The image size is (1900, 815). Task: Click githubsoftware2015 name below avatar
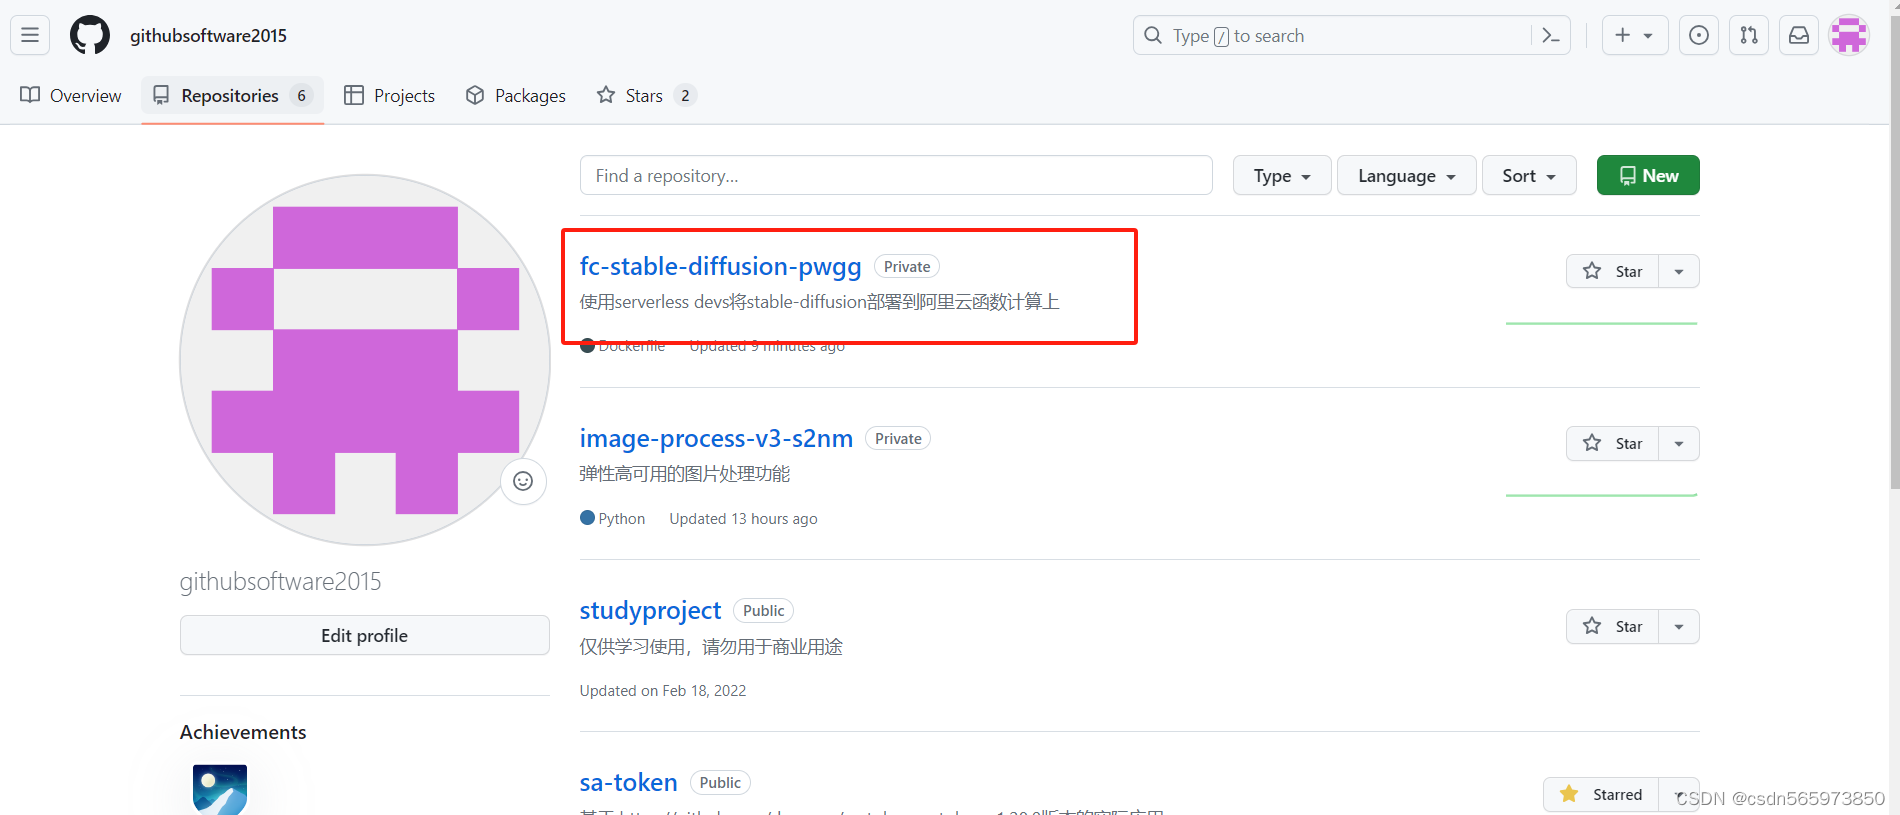point(280,581)
